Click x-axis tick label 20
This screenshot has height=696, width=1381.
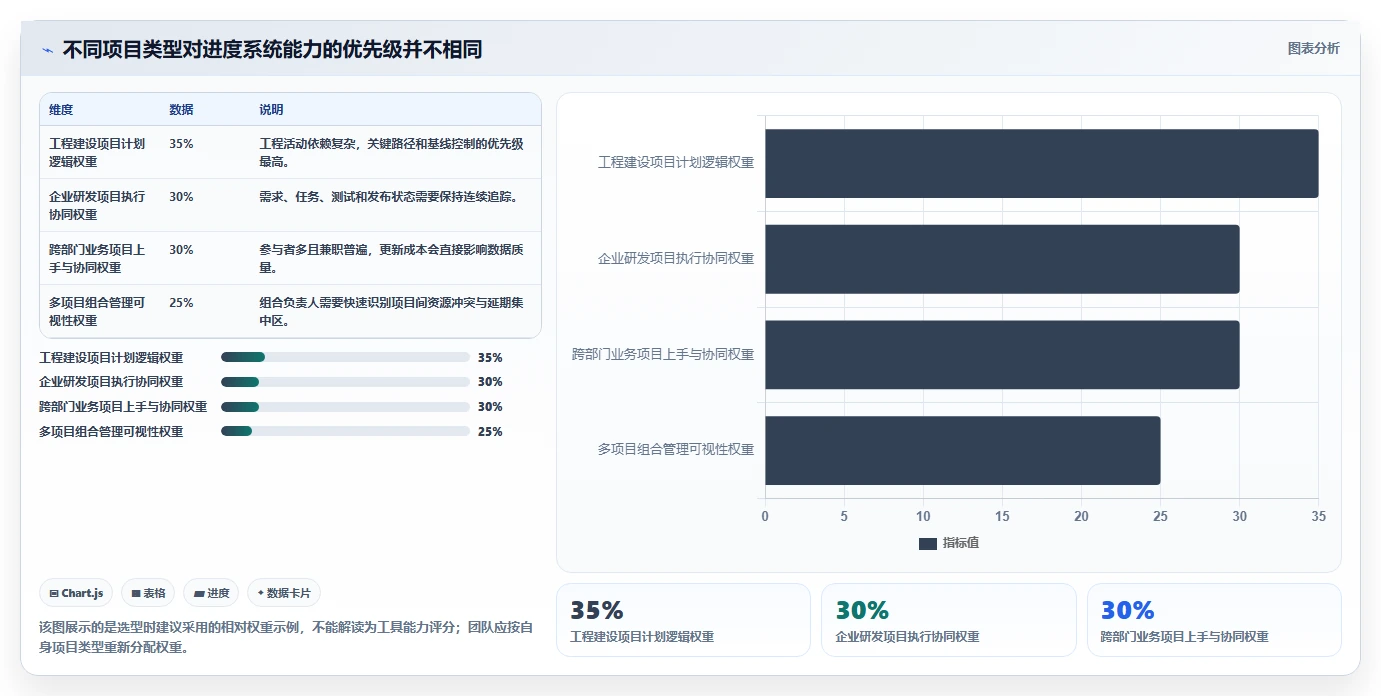coord(1081,516)
